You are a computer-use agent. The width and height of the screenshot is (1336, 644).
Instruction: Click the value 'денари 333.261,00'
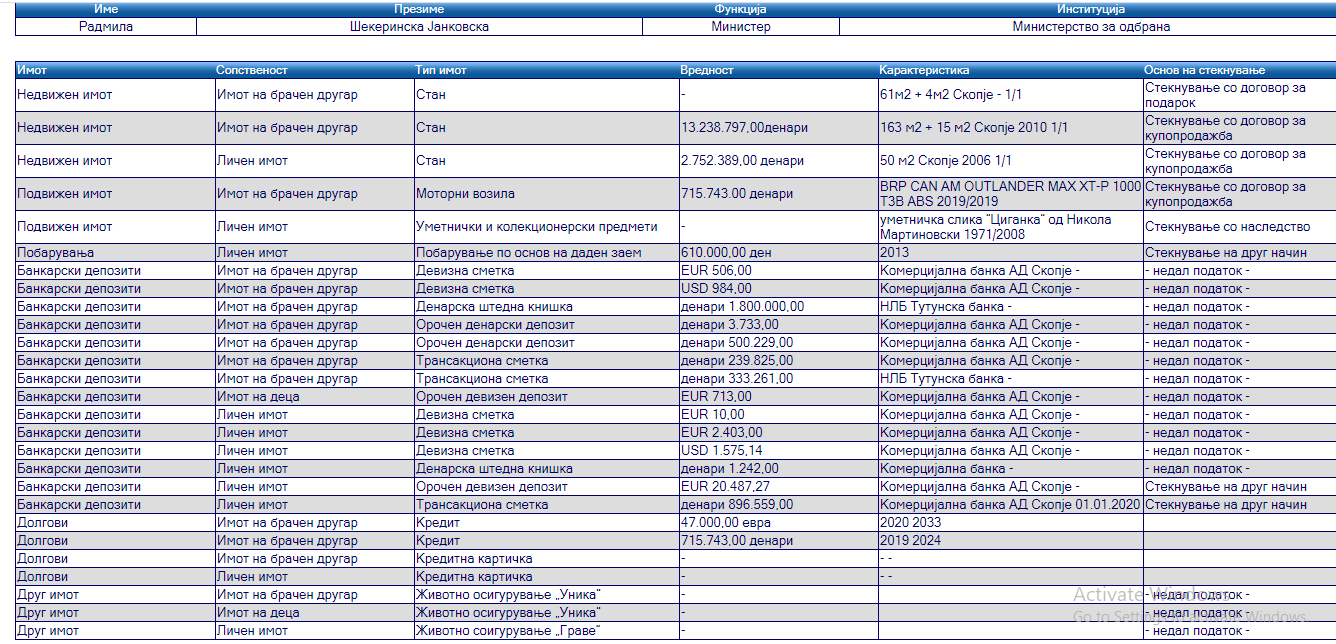pos(736,379)
